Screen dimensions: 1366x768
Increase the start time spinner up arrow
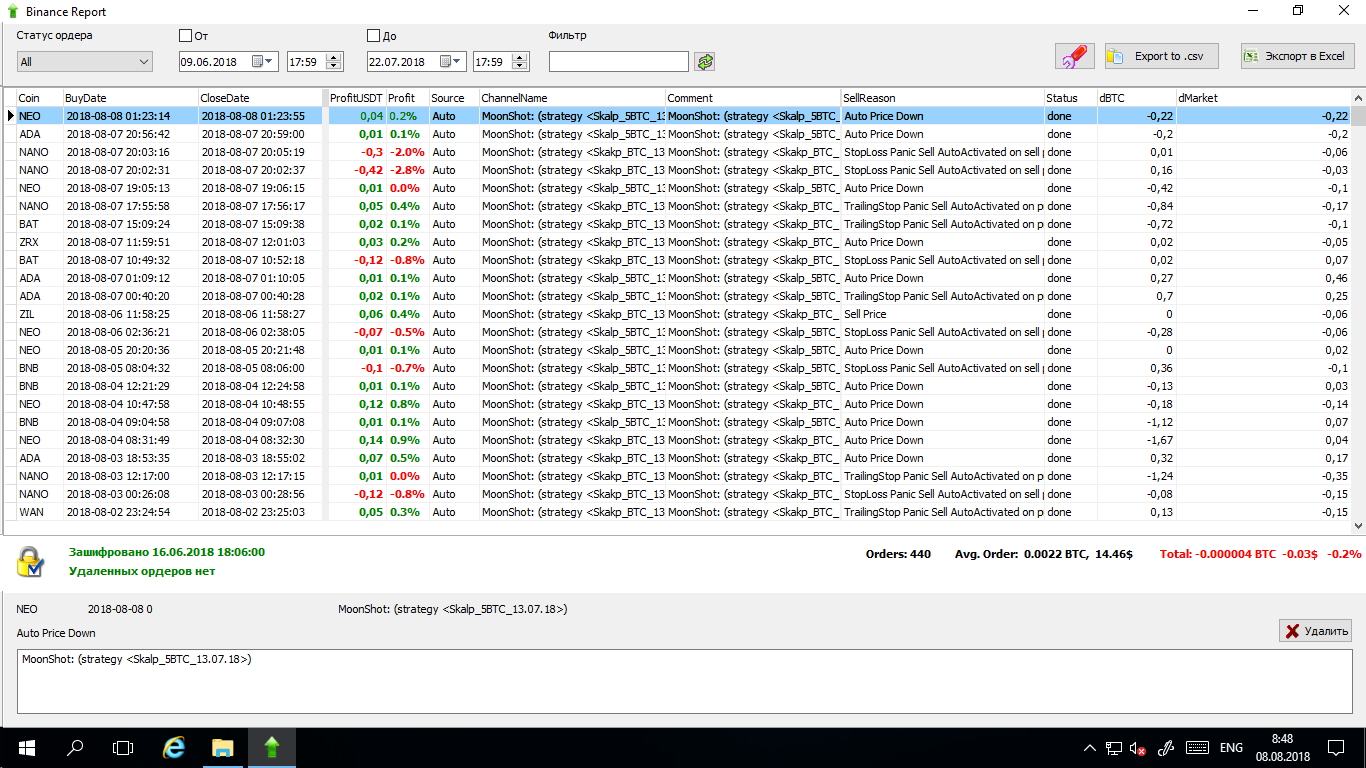[x=333, y=57]
